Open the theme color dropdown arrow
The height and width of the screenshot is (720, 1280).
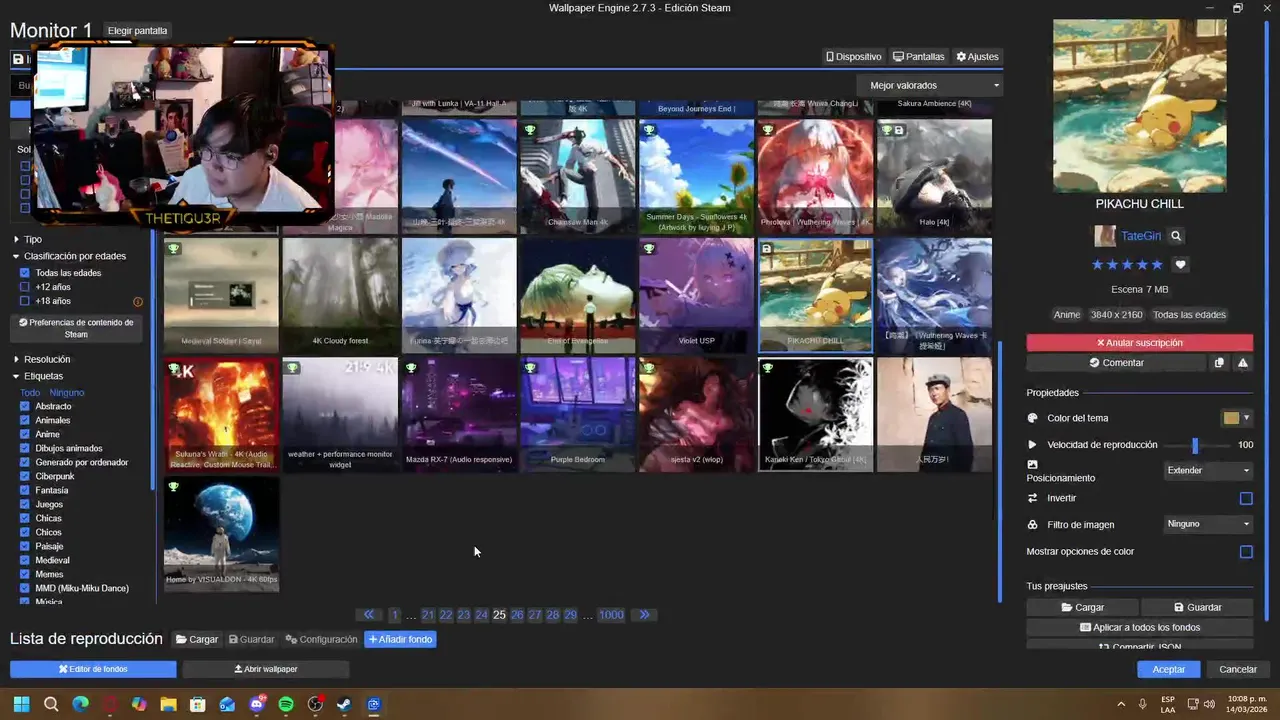click(1246, 418)
